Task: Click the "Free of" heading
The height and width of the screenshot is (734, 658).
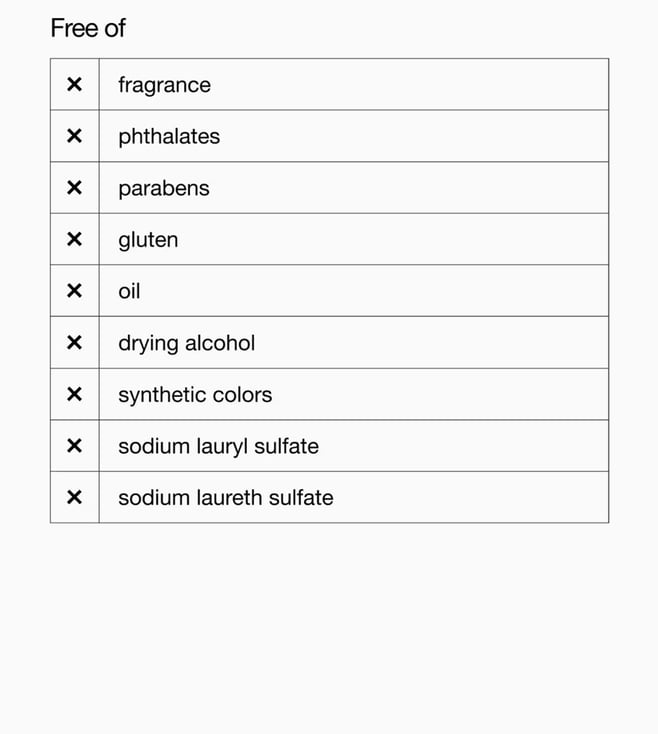Action: (88, 28)
